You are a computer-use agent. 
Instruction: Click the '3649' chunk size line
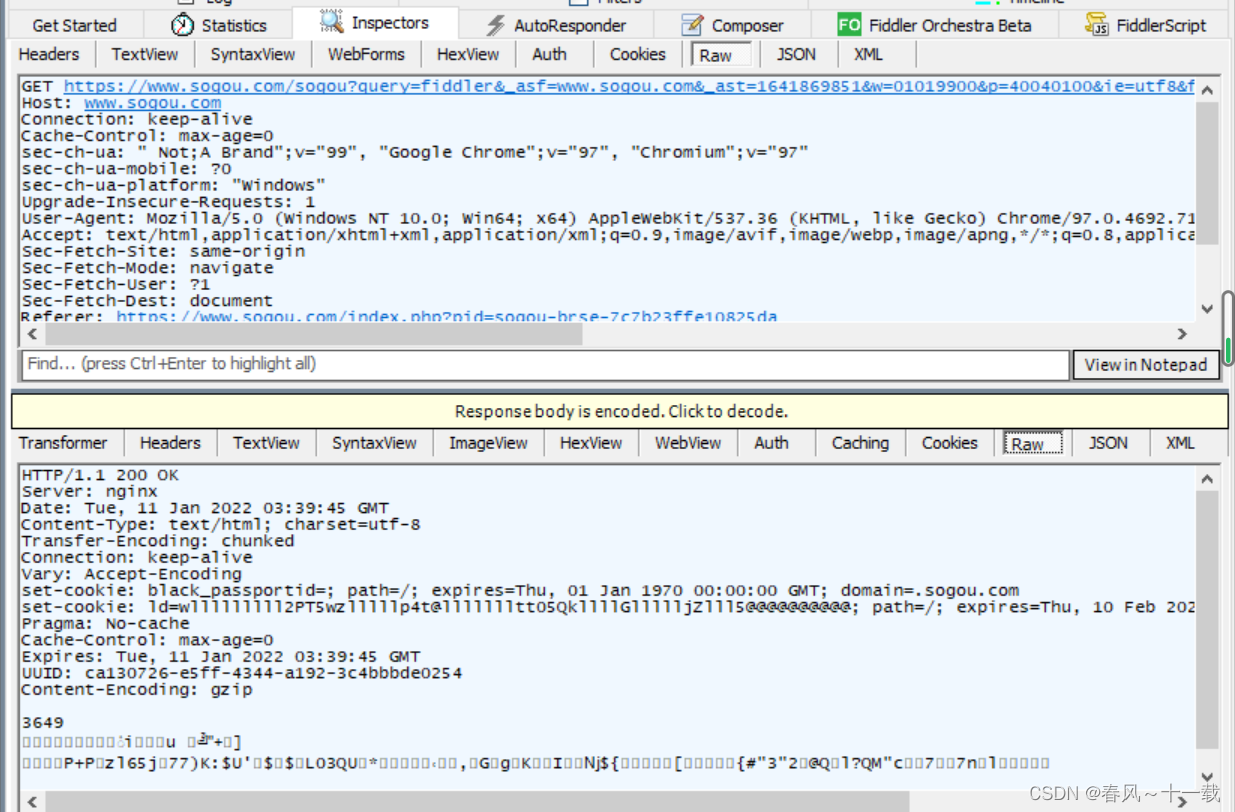pos(42,723)
